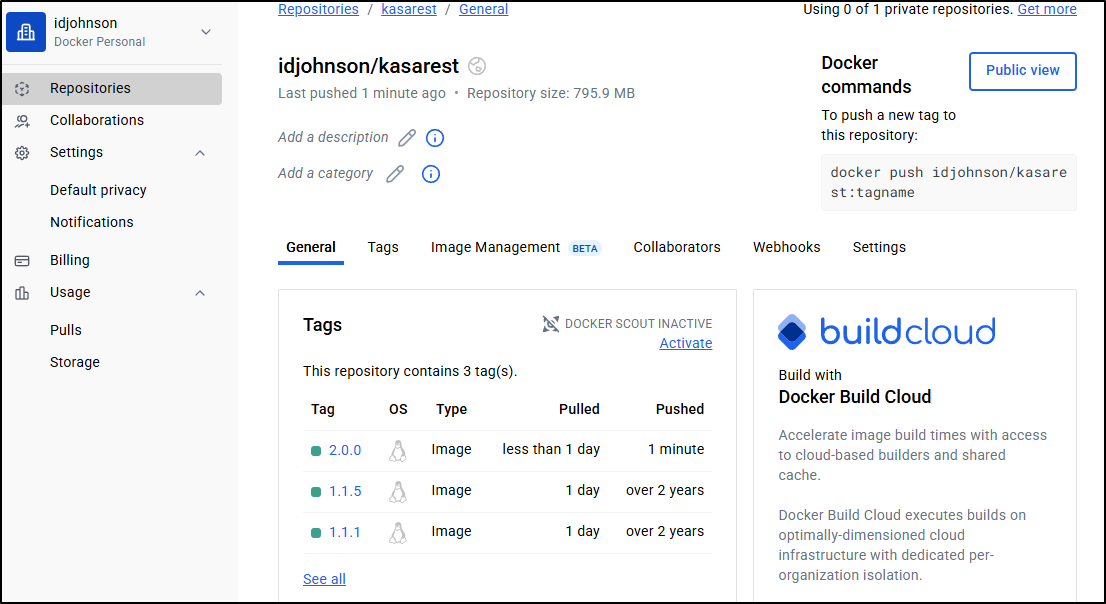Open tag 1.1.1
The image size is (1106, 604).
345,532
